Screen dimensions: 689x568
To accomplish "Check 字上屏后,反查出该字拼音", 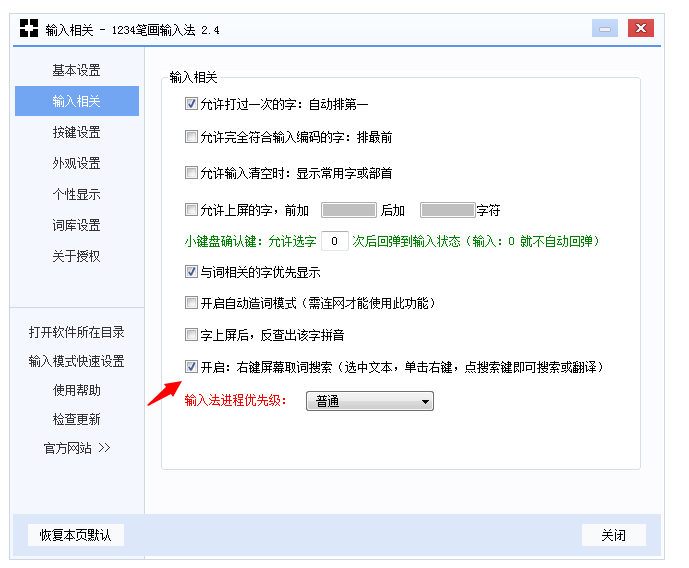I will (x=191, y=335).
